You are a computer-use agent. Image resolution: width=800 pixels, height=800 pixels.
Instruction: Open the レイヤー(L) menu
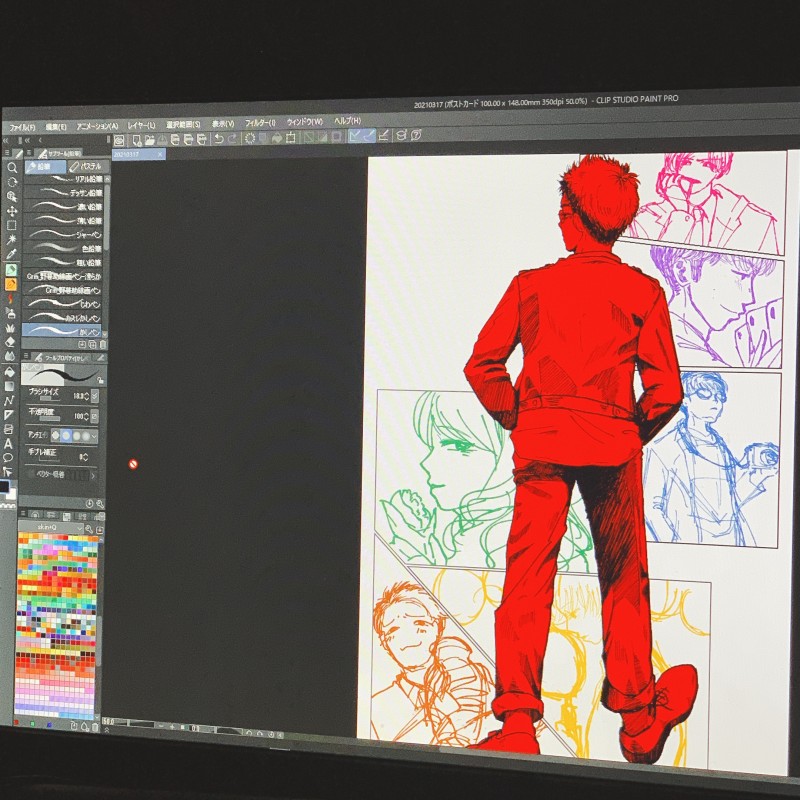141,125
